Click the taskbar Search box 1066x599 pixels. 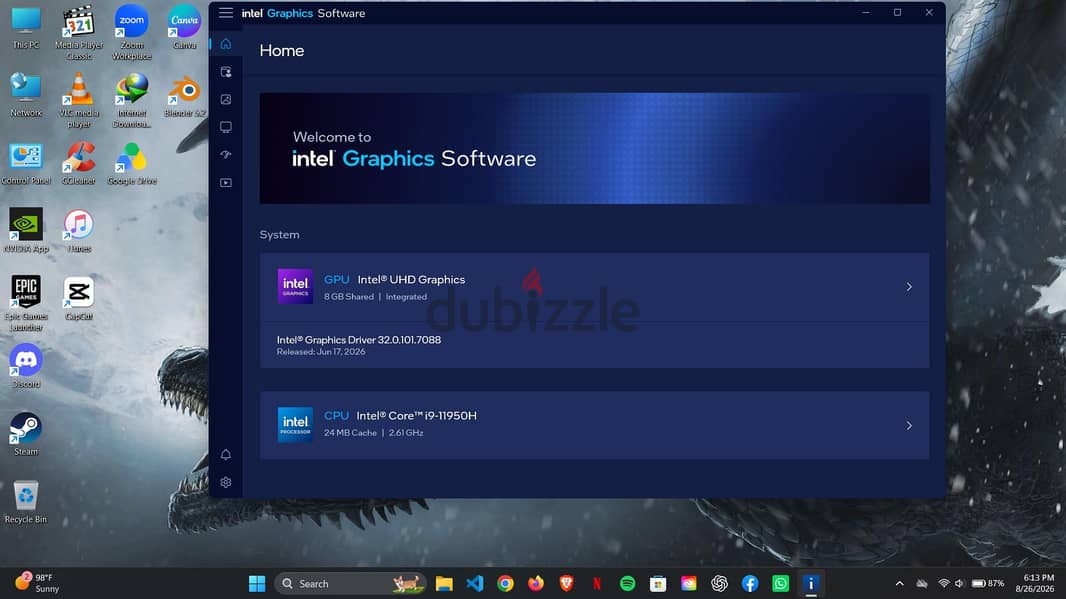pyautogui.click(x=351, y=583)
